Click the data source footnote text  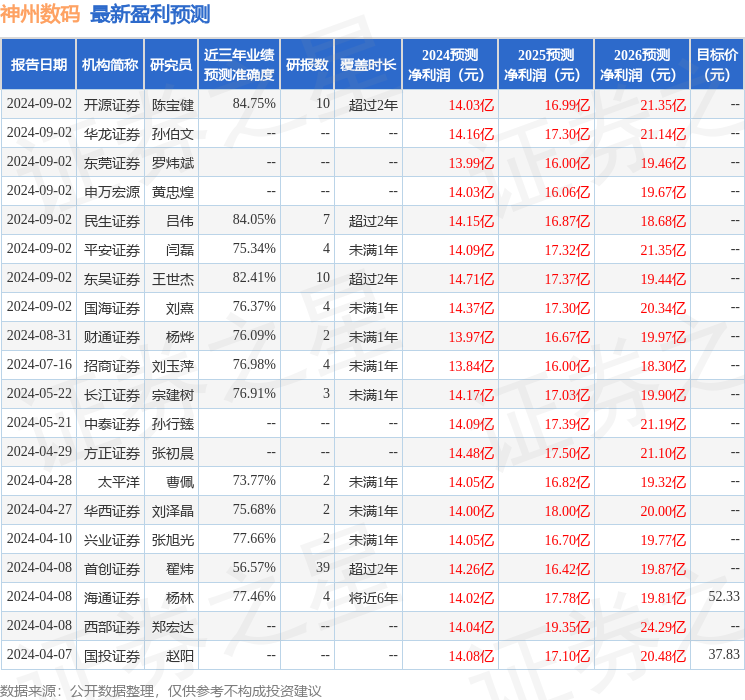point(161,690)
